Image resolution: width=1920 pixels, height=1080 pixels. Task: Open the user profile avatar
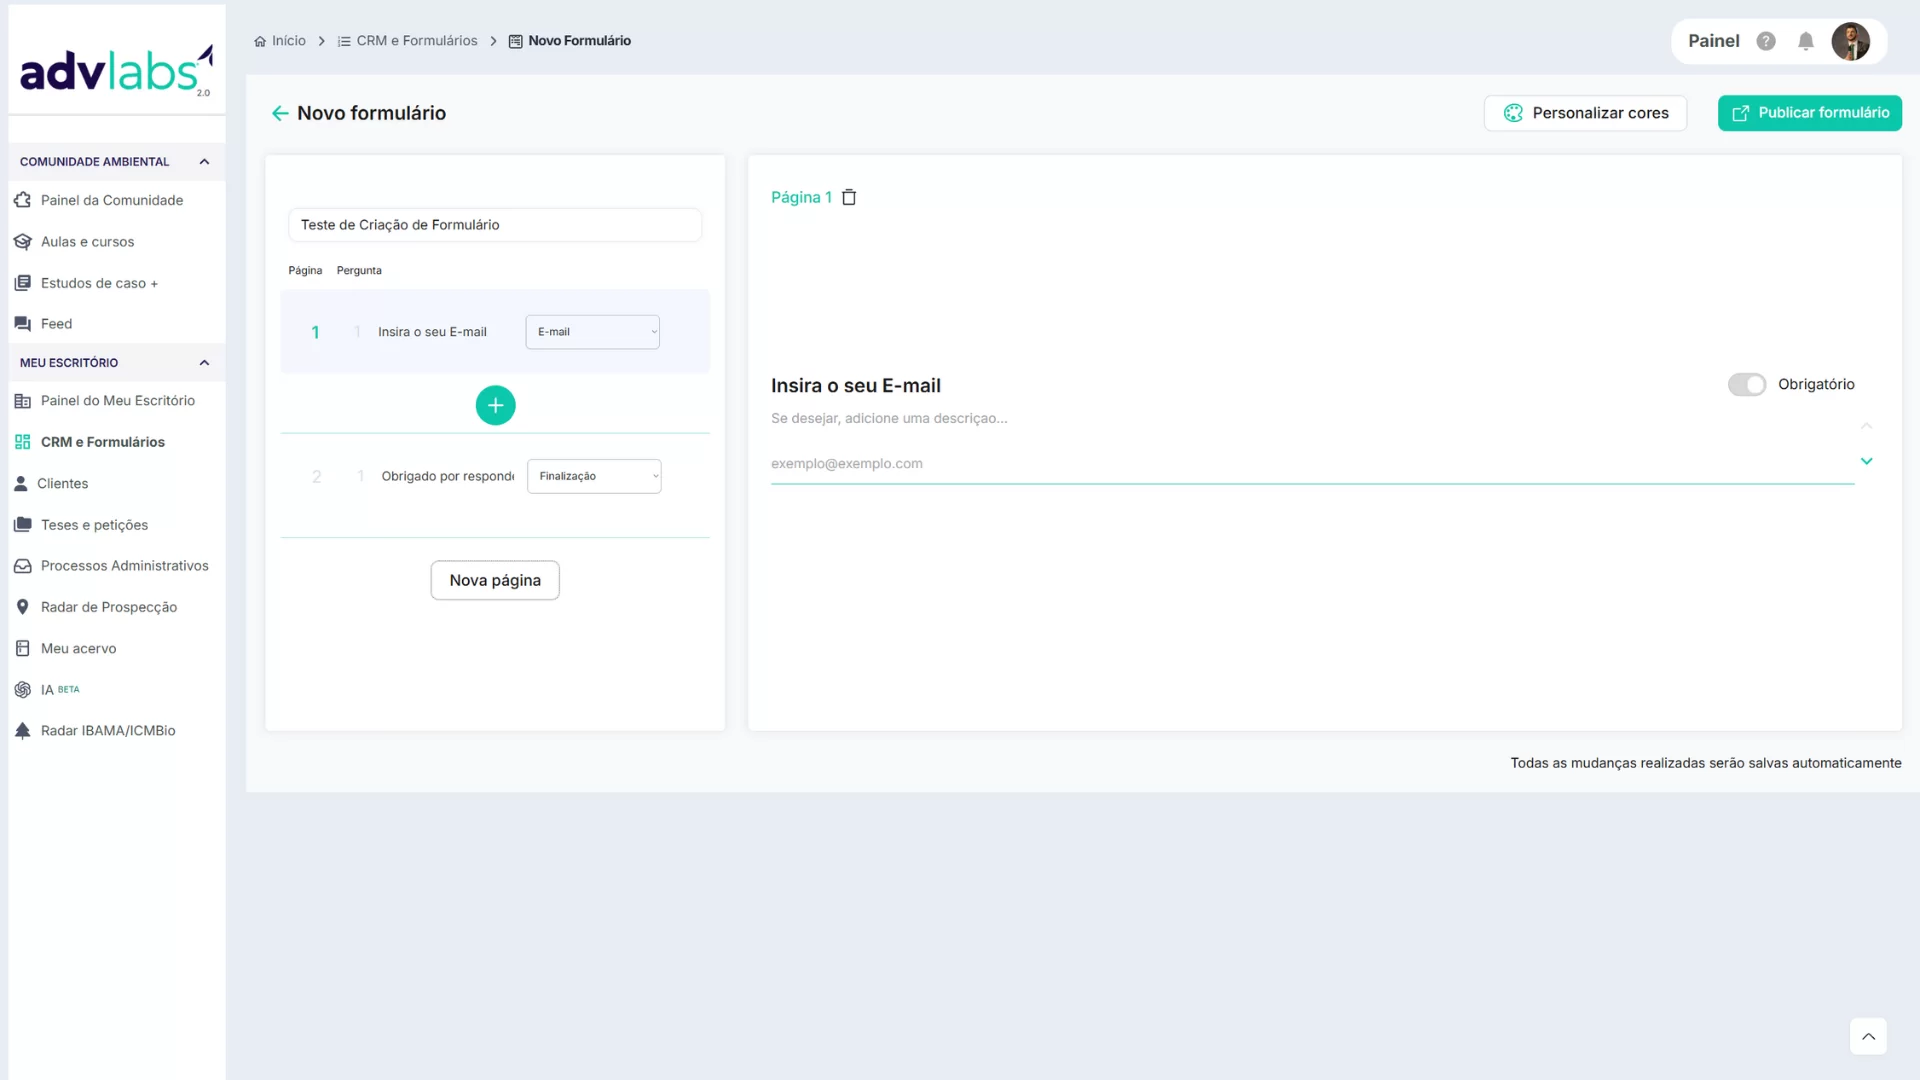1850,41
